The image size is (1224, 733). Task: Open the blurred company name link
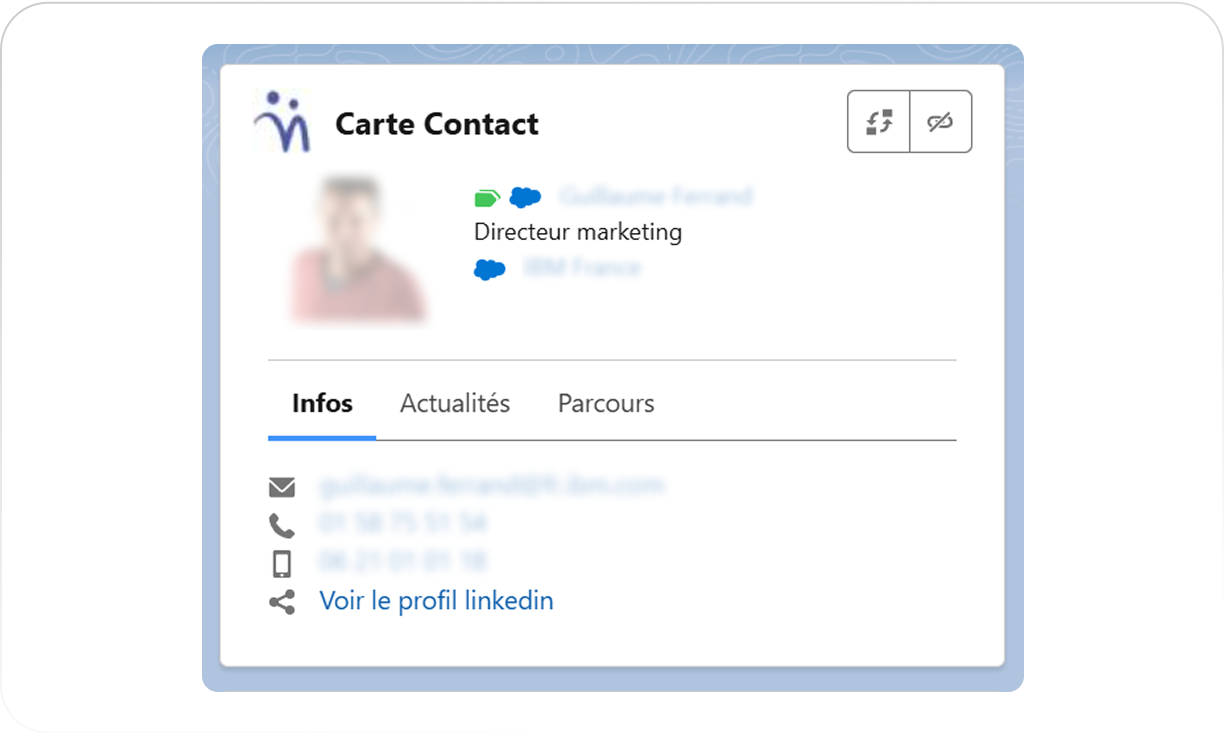tap(582, 268)
